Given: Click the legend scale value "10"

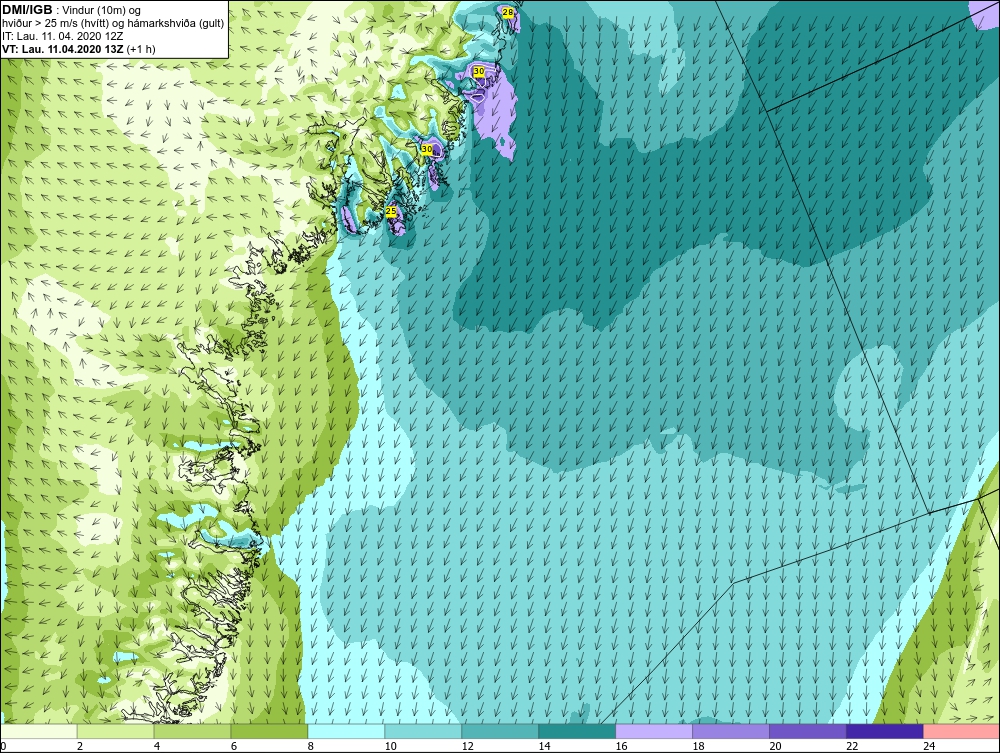Looking at the screenshot, I should pos(390,746).
